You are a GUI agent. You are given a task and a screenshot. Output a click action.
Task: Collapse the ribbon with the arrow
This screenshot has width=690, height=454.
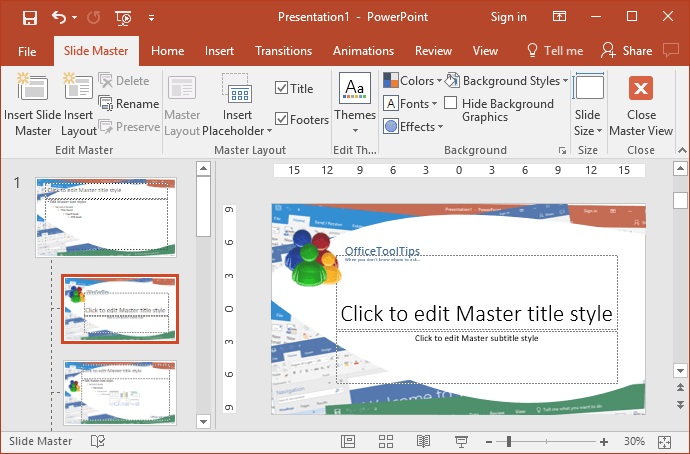point(683,150)
